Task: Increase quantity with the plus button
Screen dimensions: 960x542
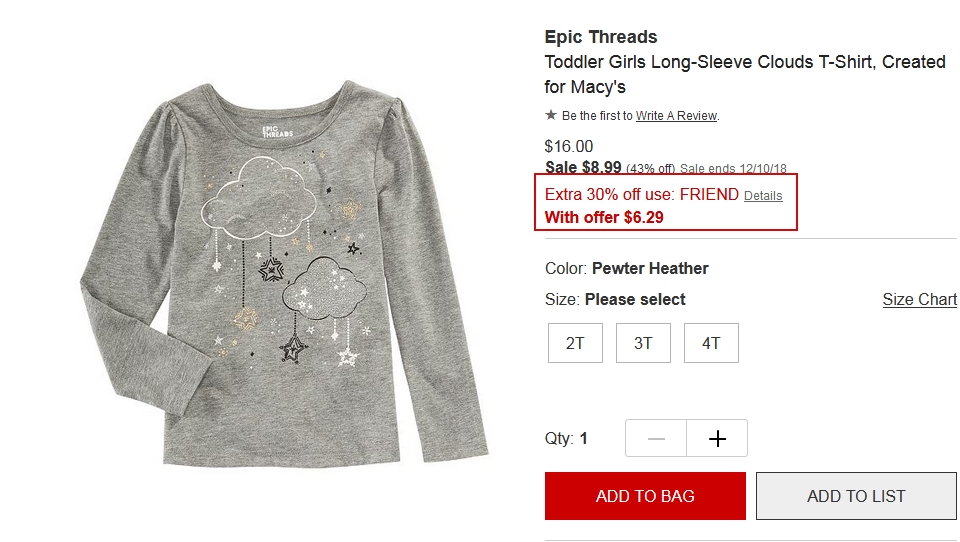Action: pyautogui.click(x=717, y=438)
